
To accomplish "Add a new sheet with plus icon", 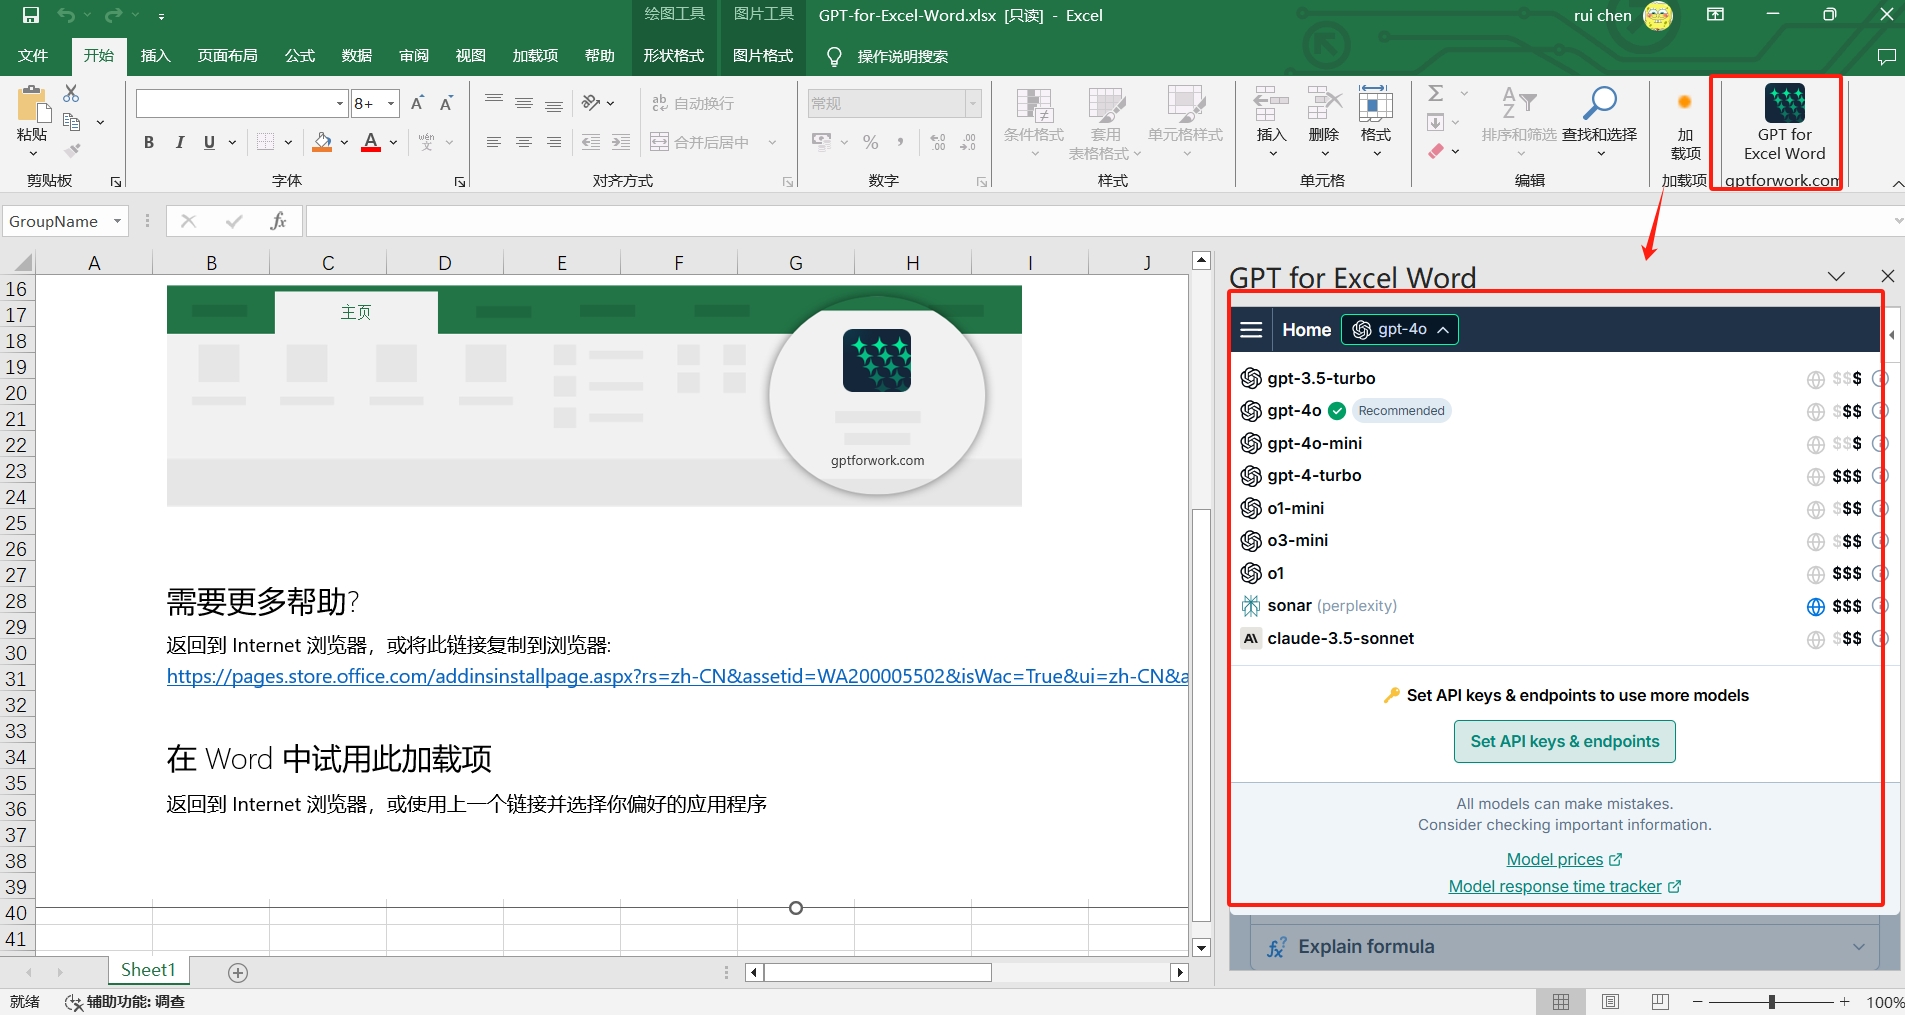I will pyautogui.click(x=238, y=972).
